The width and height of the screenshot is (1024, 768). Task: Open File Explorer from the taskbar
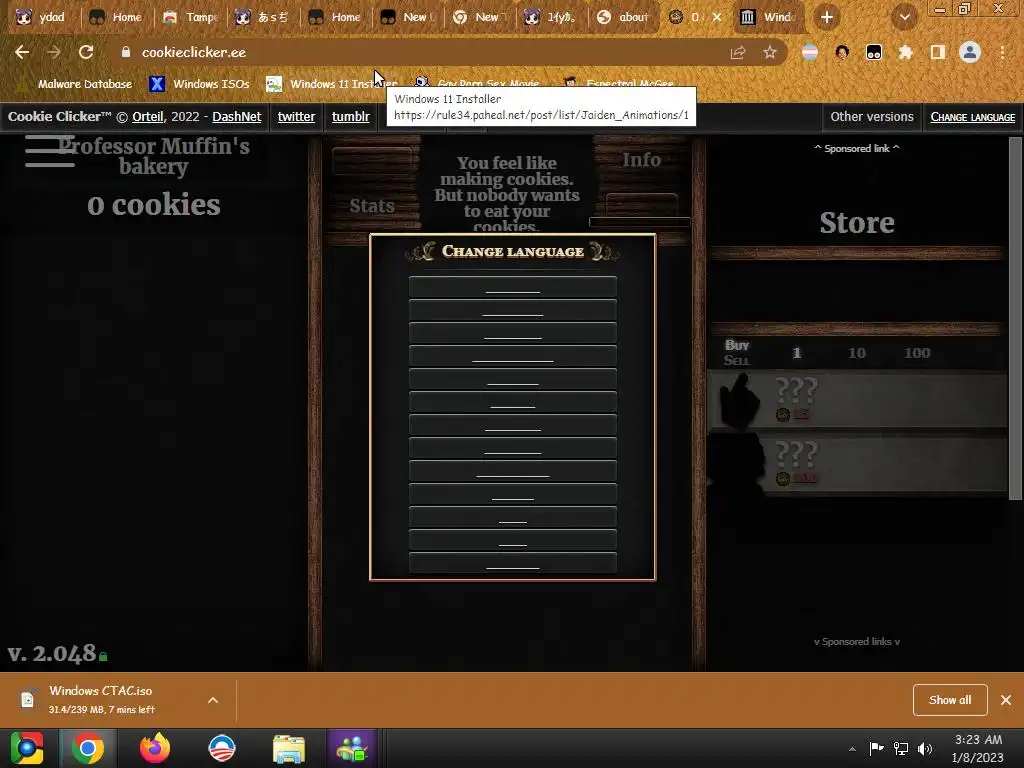tap(289, 748)
